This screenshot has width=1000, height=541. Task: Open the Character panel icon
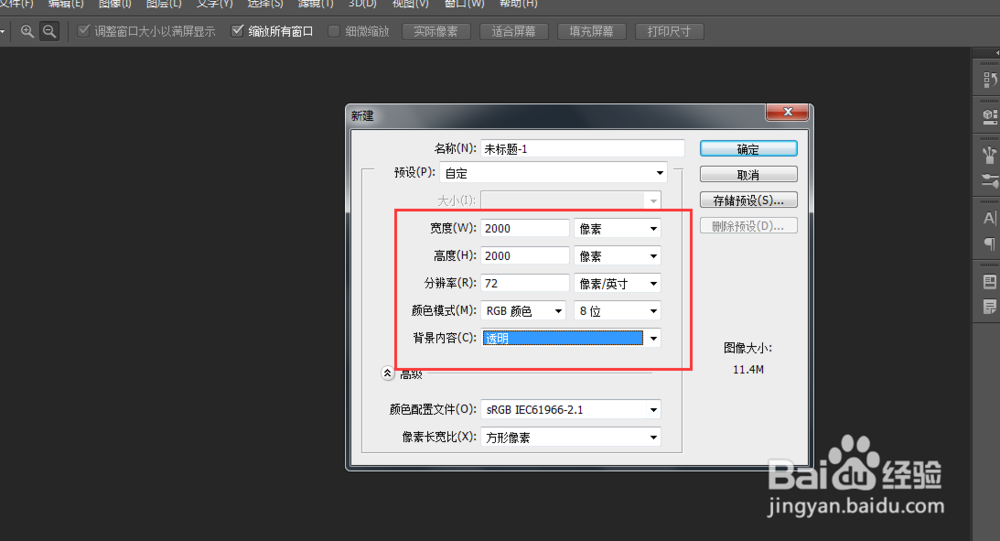(989, 218)
